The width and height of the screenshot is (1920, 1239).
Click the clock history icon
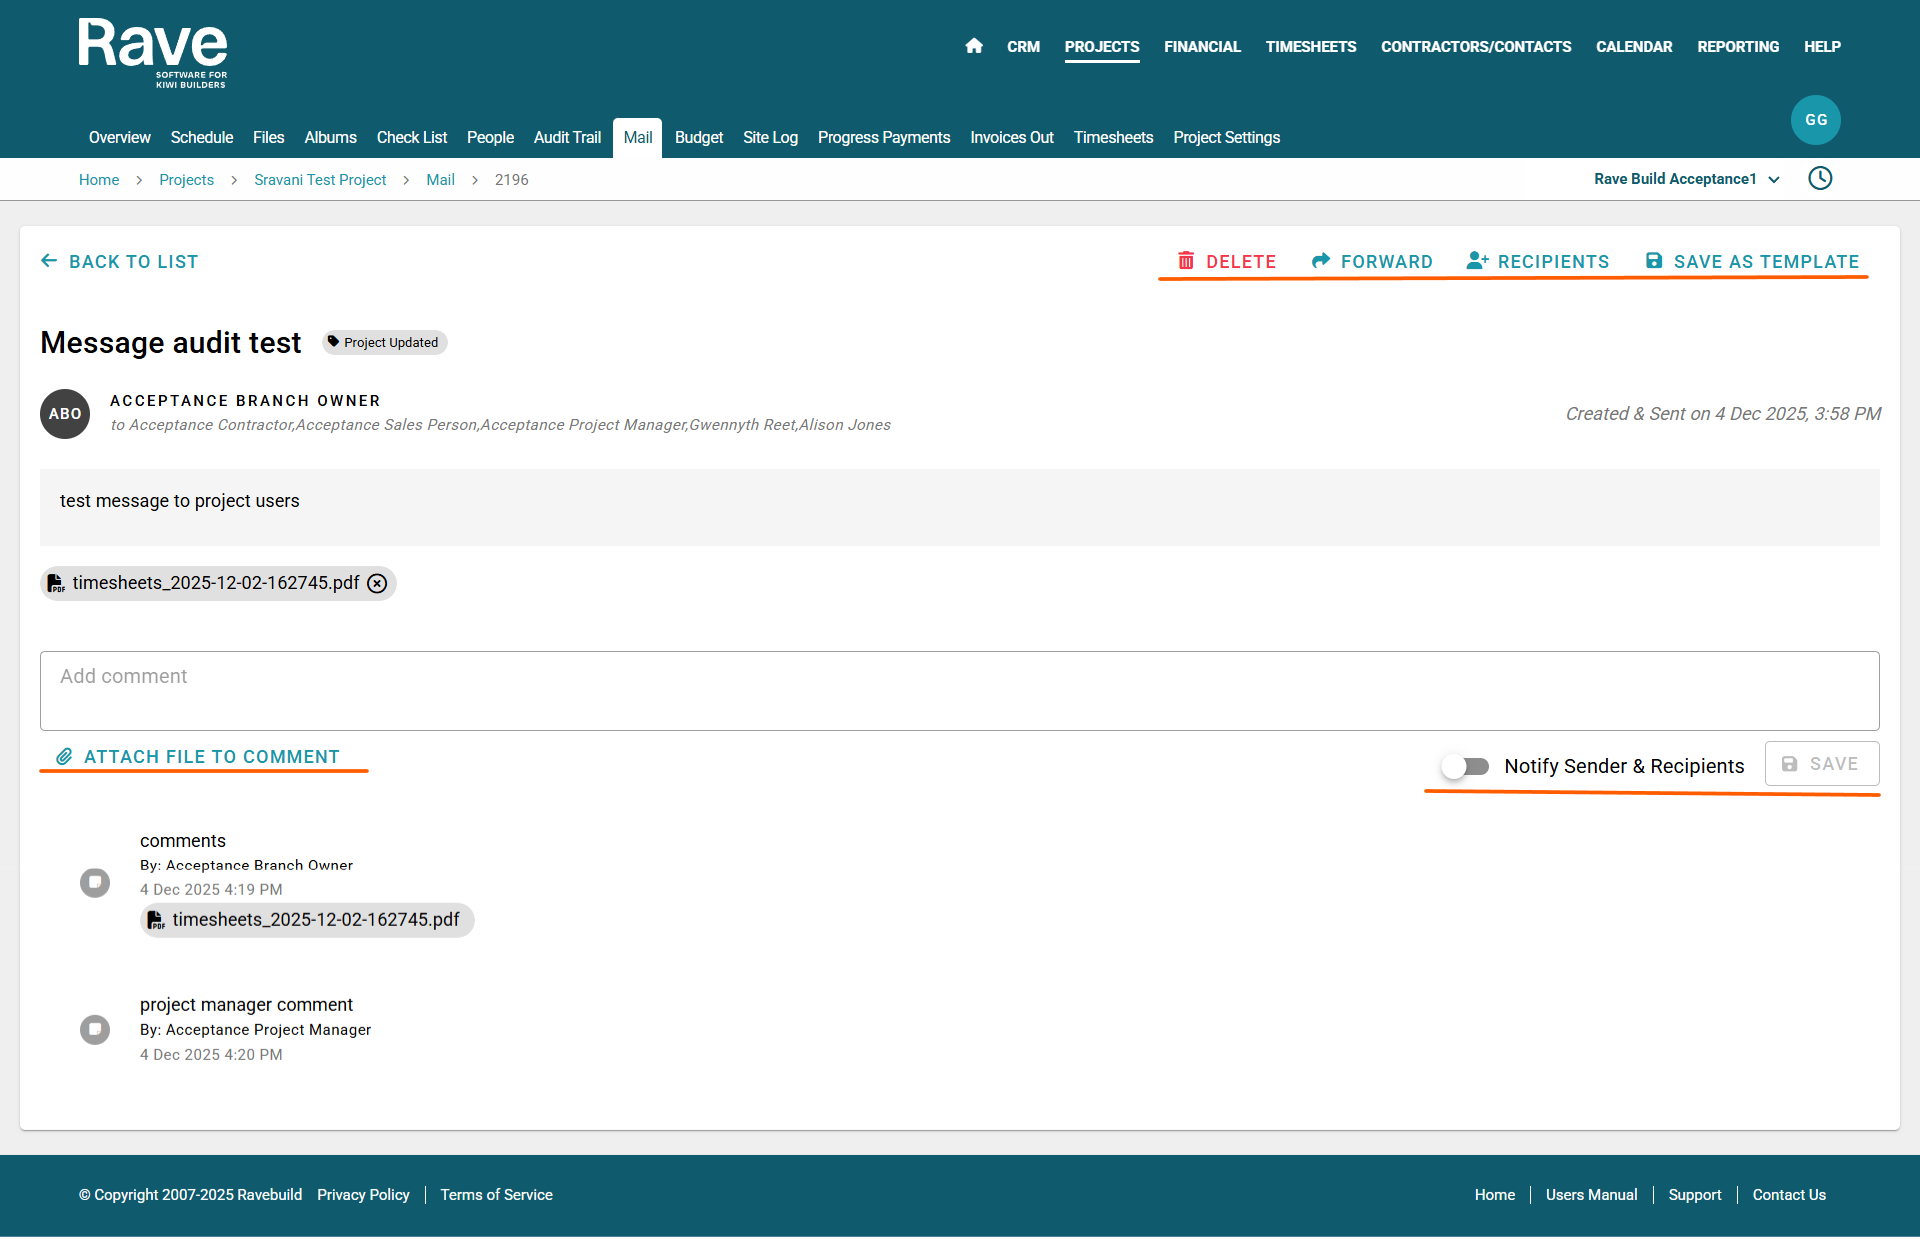coord(1820,179)
